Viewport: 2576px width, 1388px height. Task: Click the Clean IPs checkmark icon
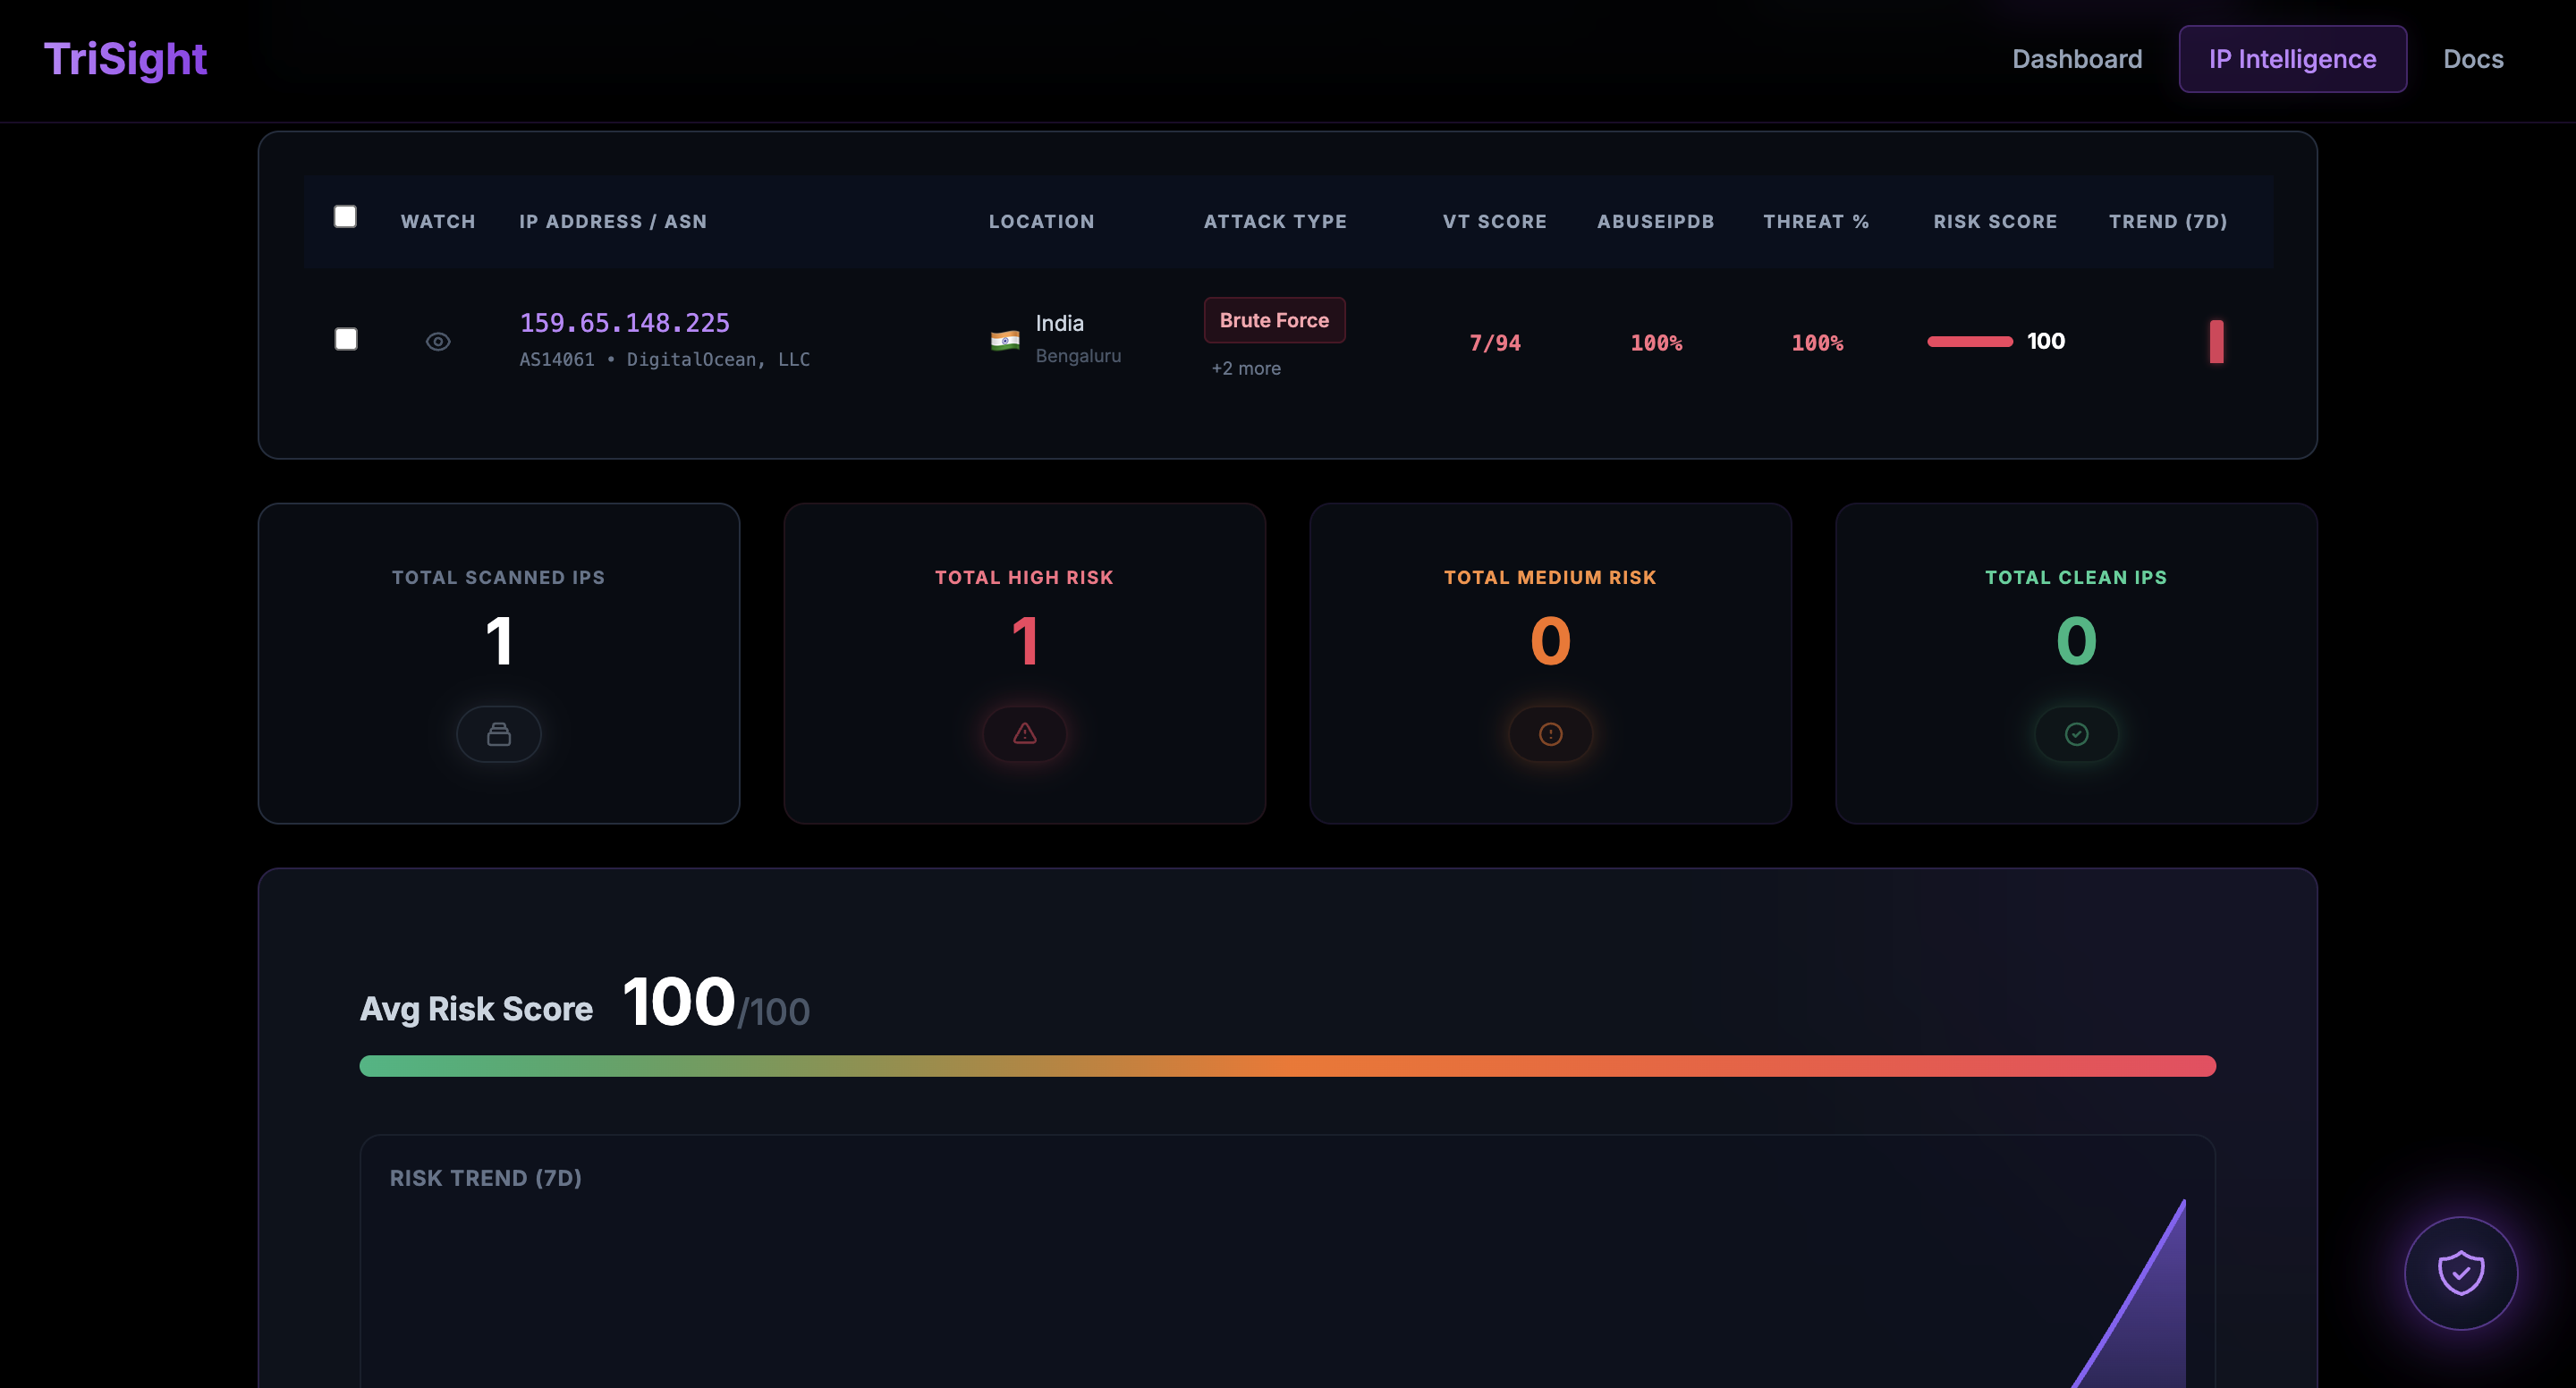coord(2076,734)
